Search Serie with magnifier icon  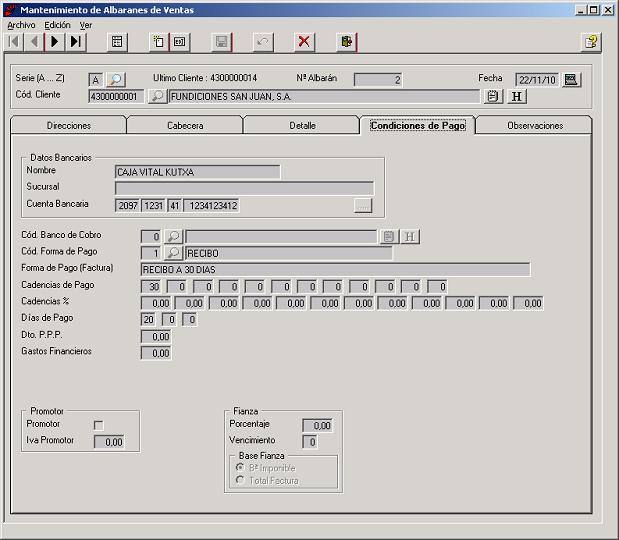click(116, 80)
